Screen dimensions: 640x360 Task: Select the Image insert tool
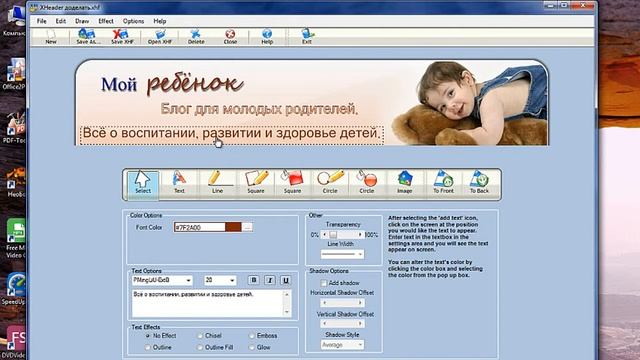tap(404, 183)
